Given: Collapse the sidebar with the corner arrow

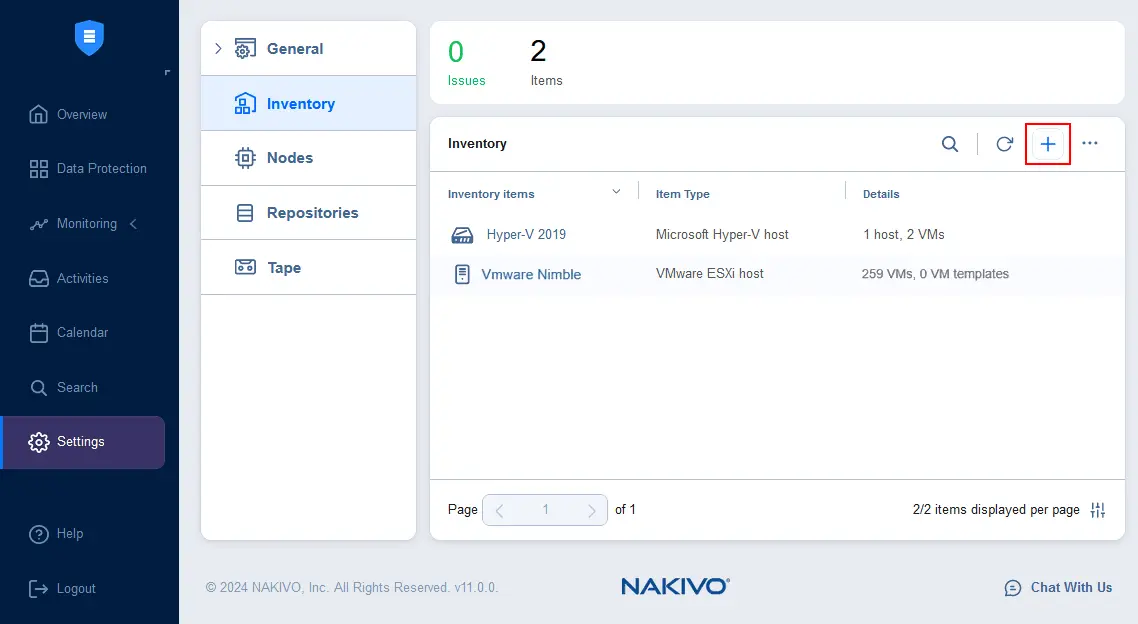Looking at the screenshot, I should click(x=167, y=73).
